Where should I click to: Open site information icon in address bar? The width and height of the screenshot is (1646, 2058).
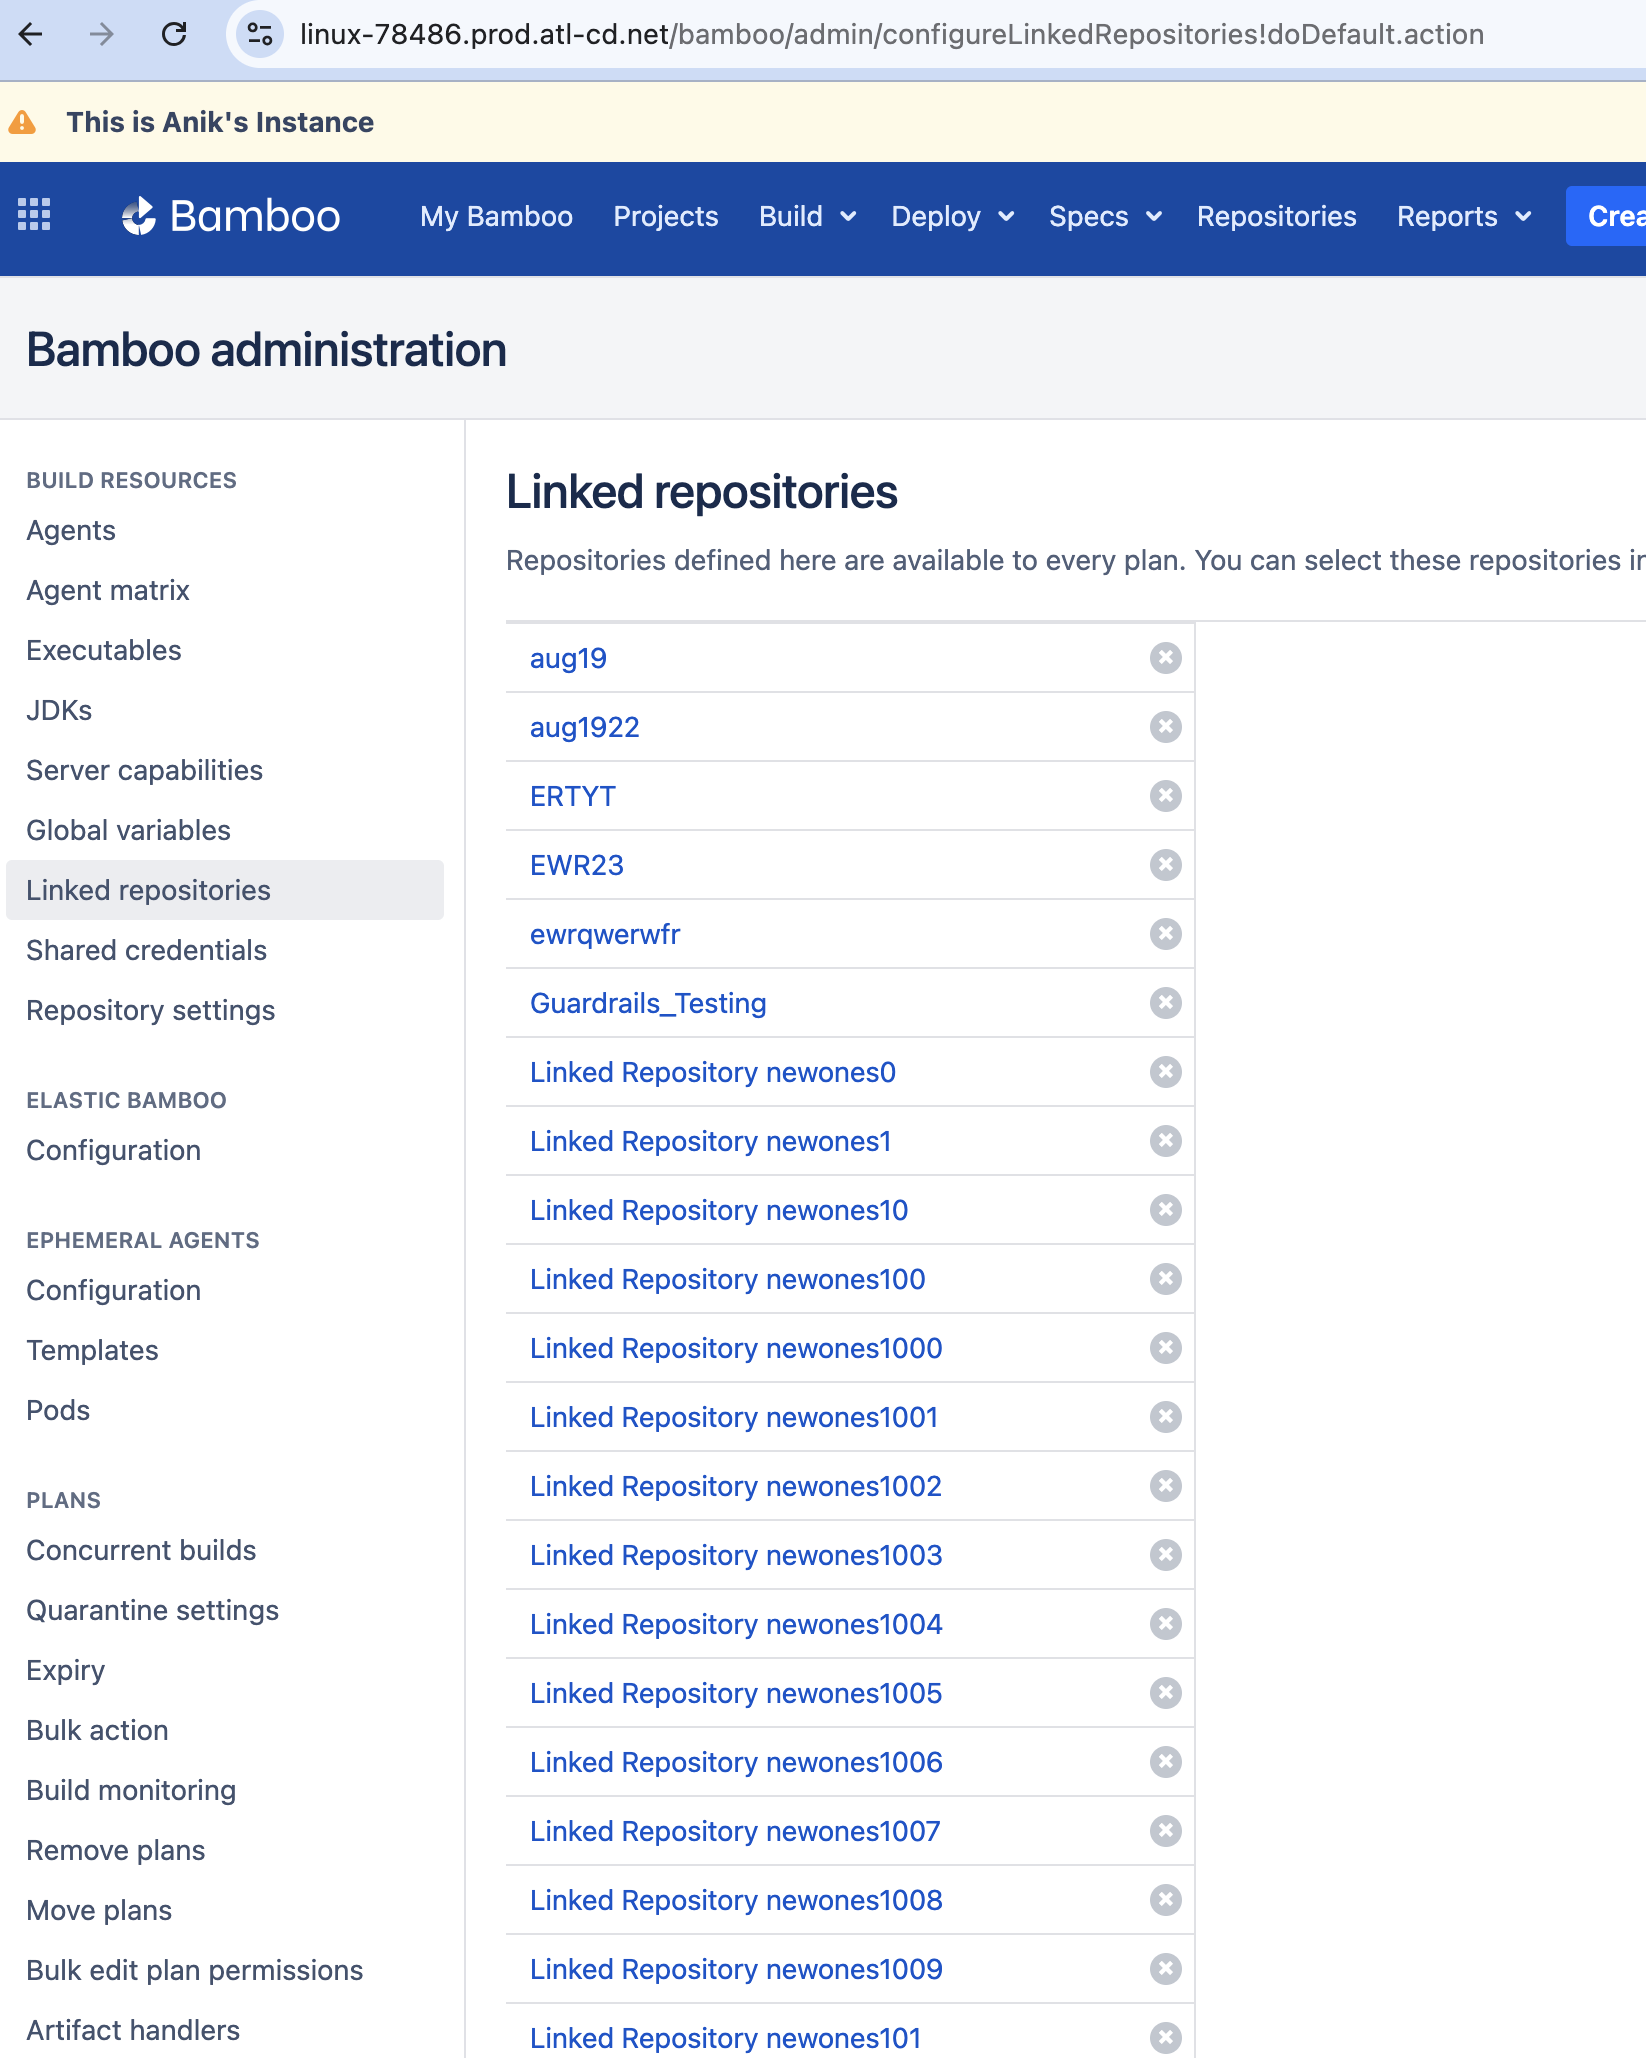click(x=260, y=35)
